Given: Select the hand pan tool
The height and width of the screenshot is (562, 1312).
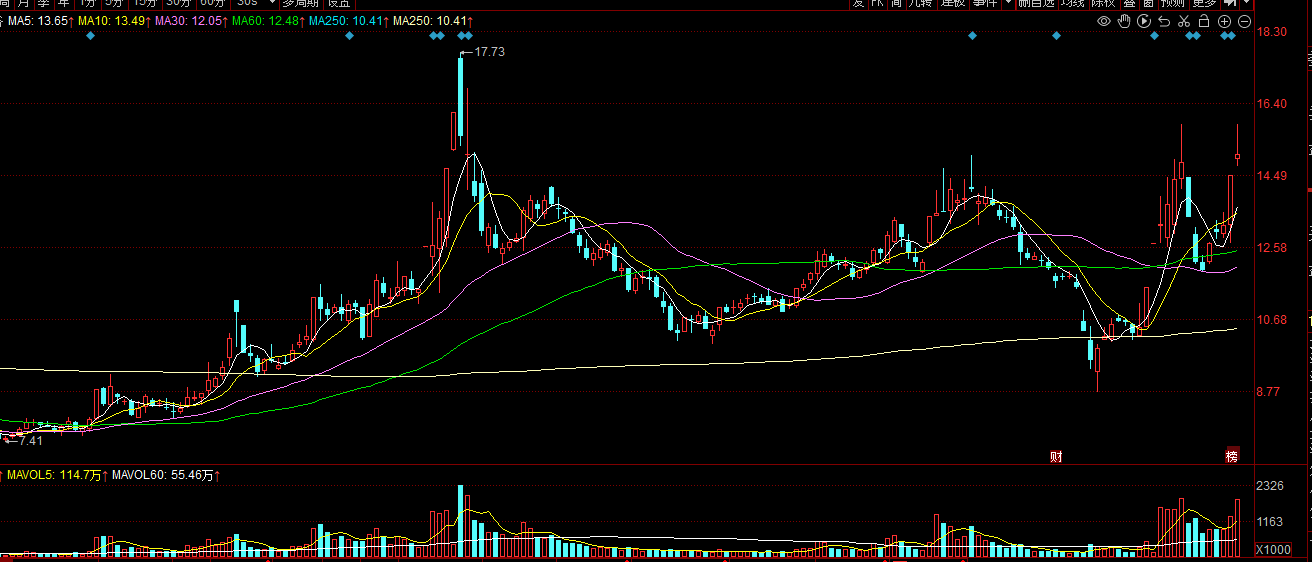Looking at the screenshot, I should [1124, 21].
